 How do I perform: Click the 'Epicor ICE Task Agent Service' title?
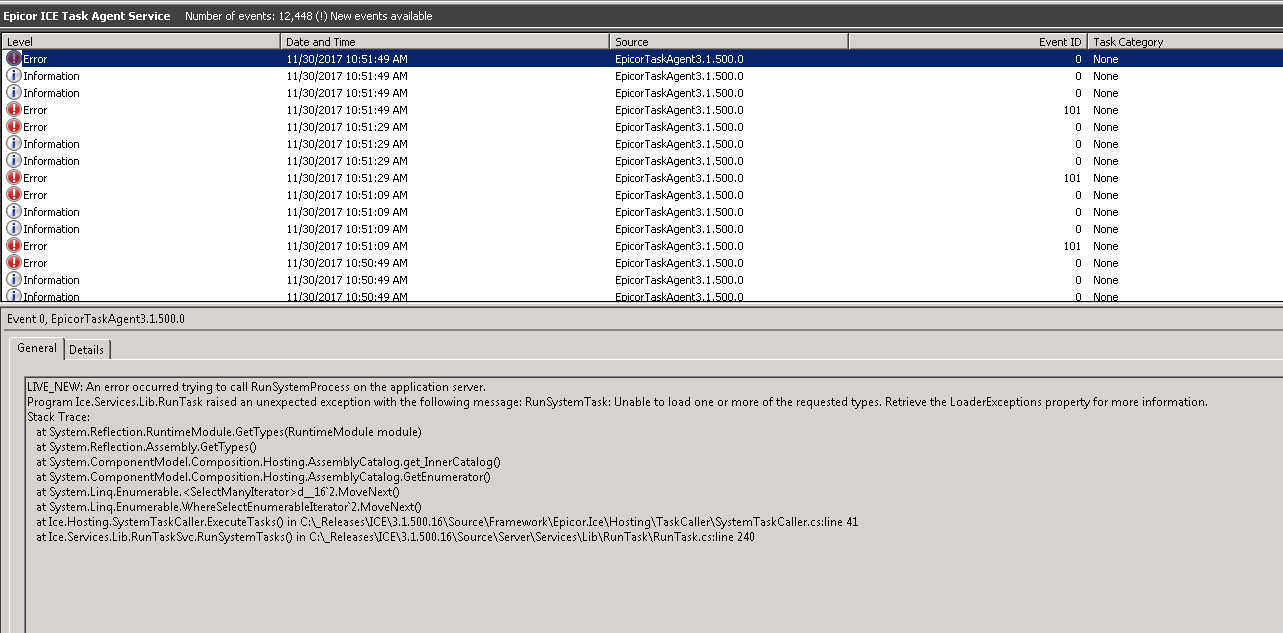coord(86,16)
